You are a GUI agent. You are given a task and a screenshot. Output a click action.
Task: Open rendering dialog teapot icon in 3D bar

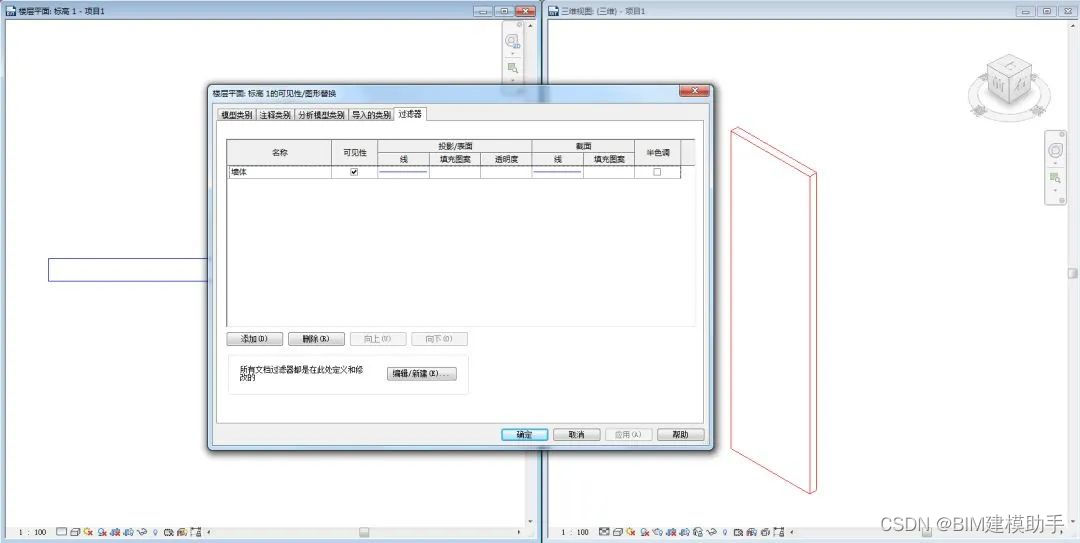658,532
